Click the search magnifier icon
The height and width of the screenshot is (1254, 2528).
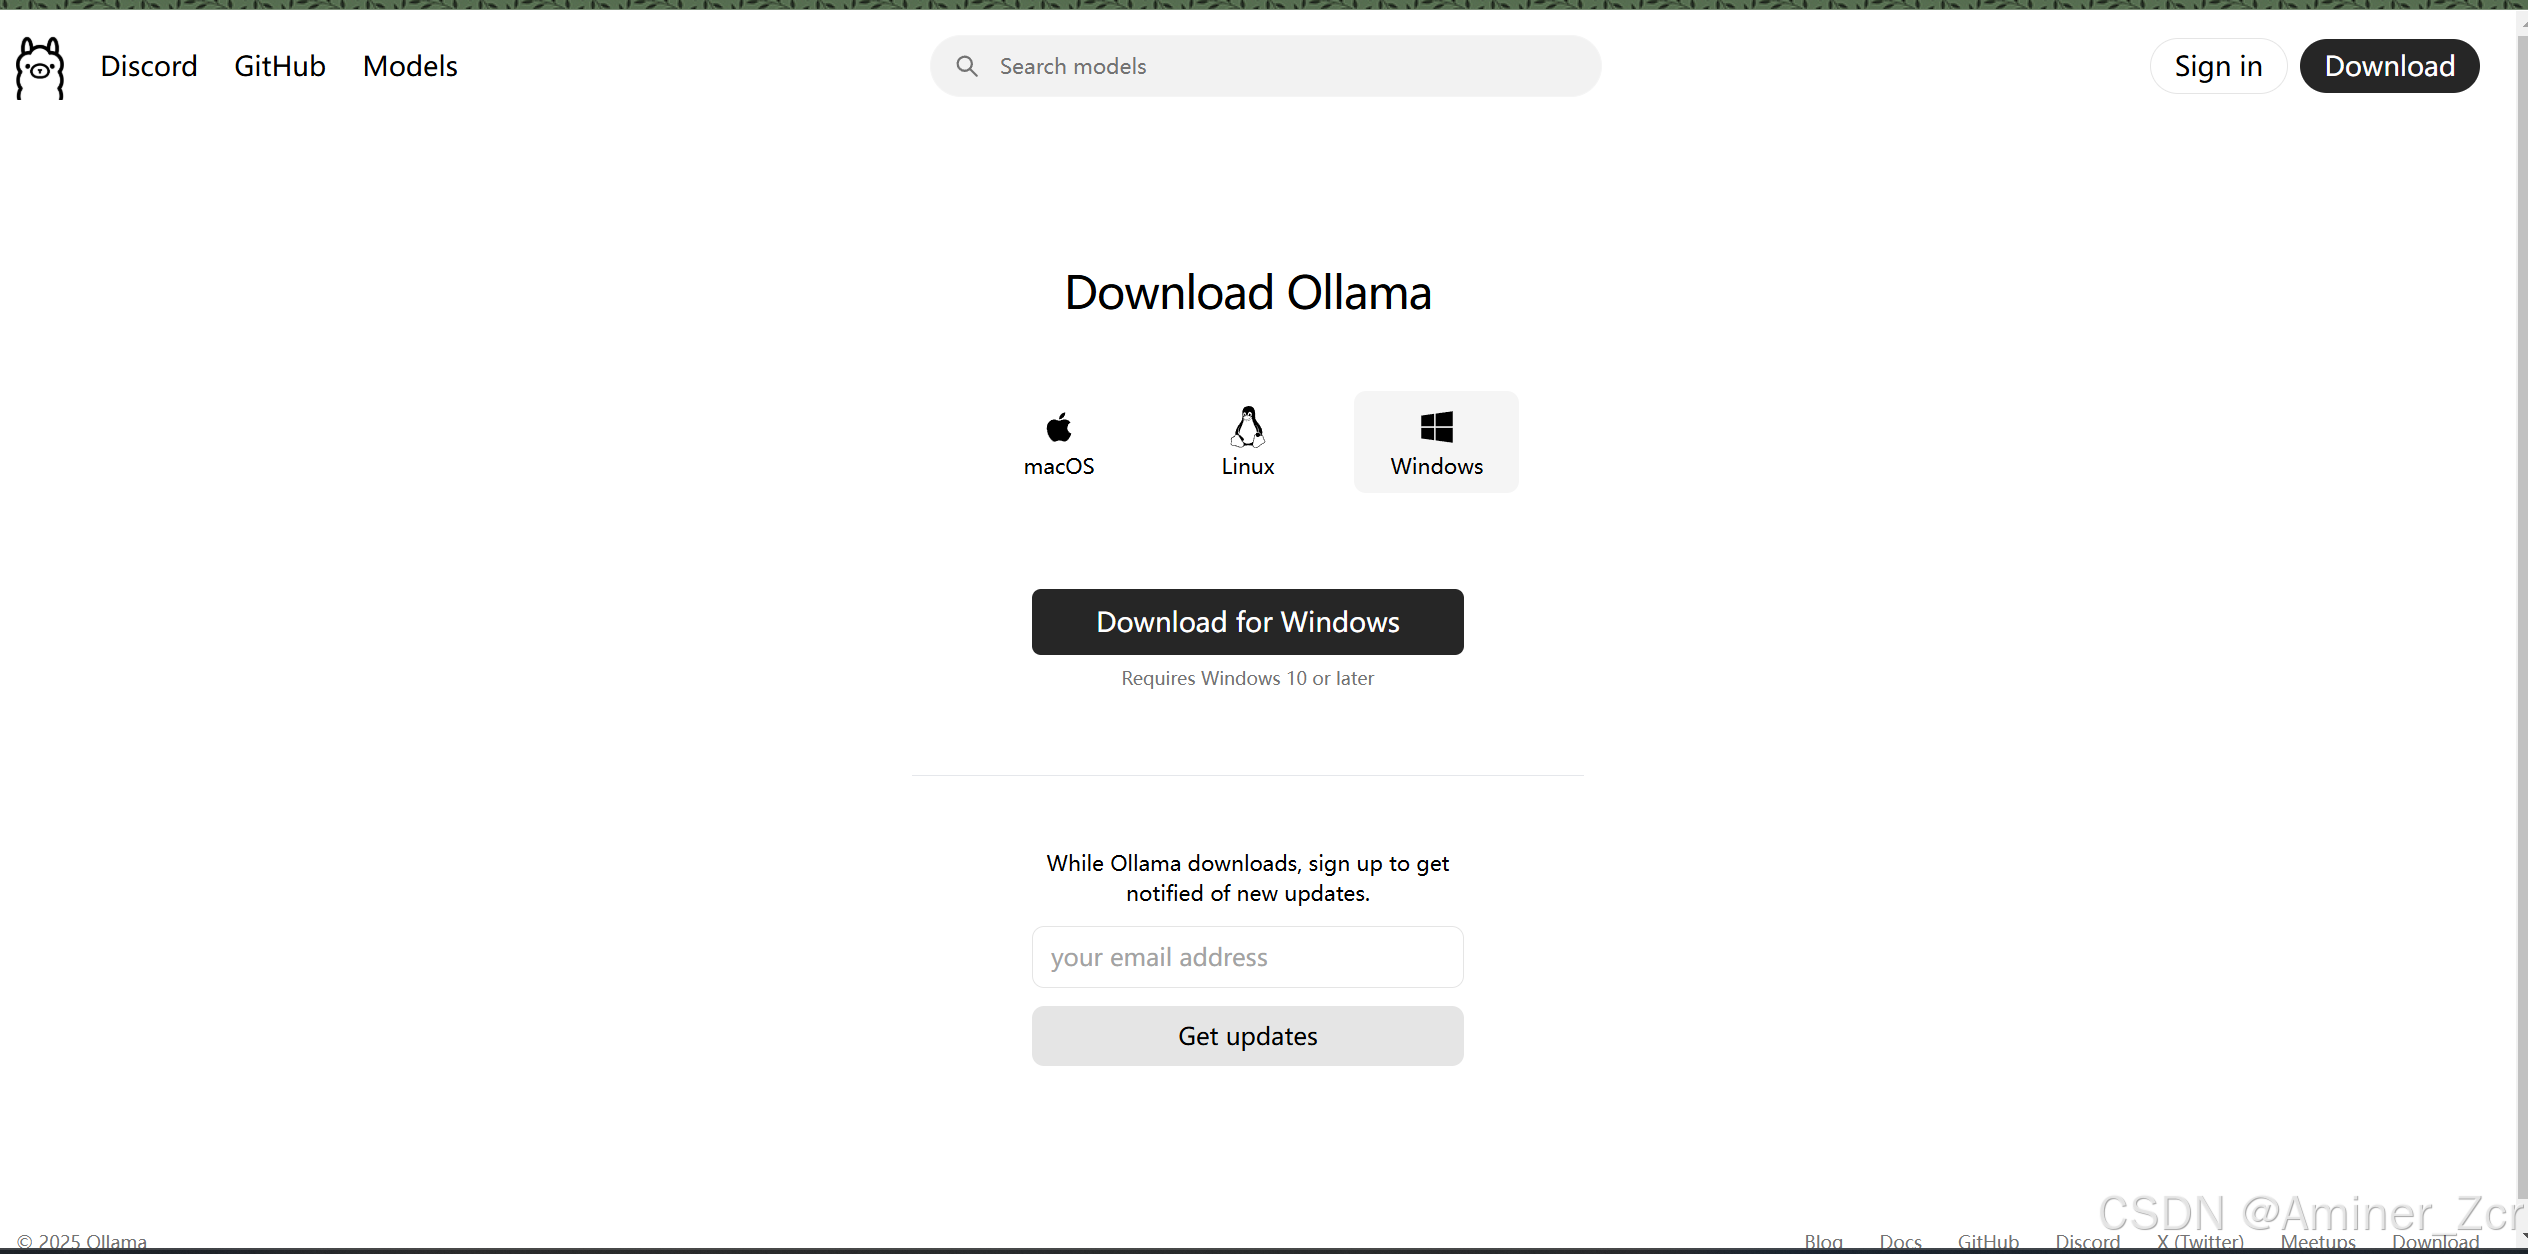966,66
